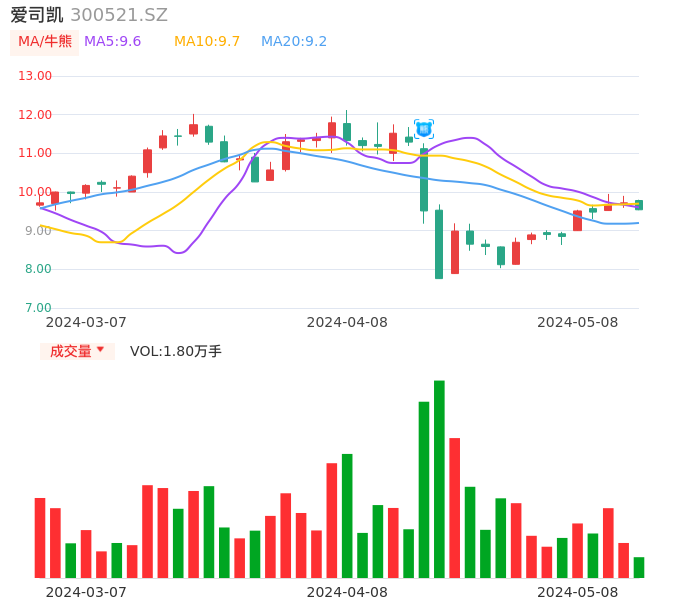Click the rightmost candlestick on the price chart
Viewport: 686px width, 606px height.
[639, 205]
